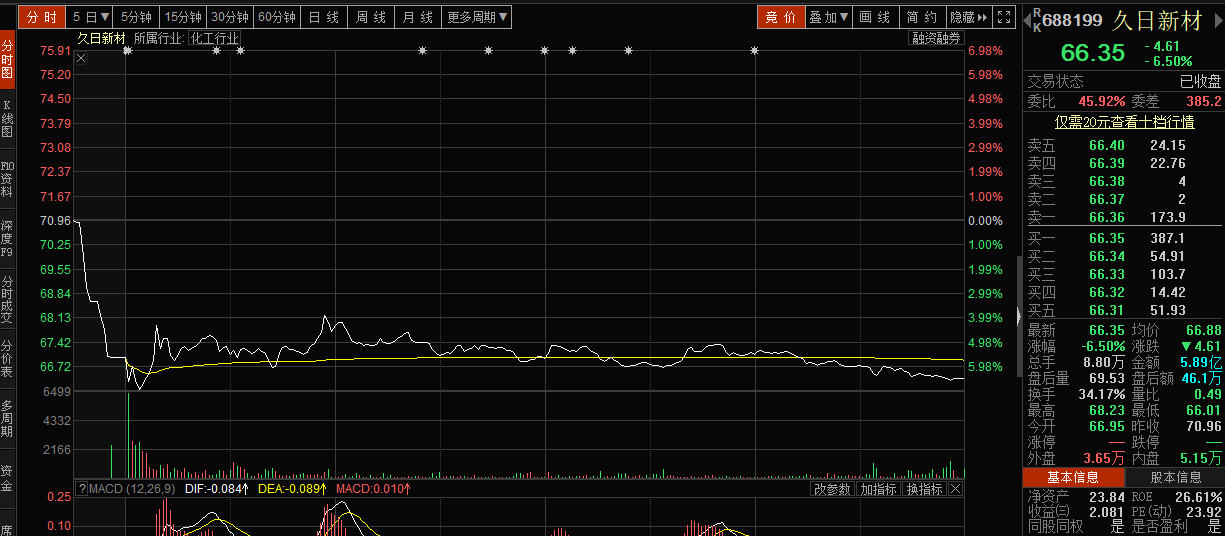The height and width of the screenshot is (536, 1225).
Task: Click the last news star marker on chart
Action: tap(754, 51)
